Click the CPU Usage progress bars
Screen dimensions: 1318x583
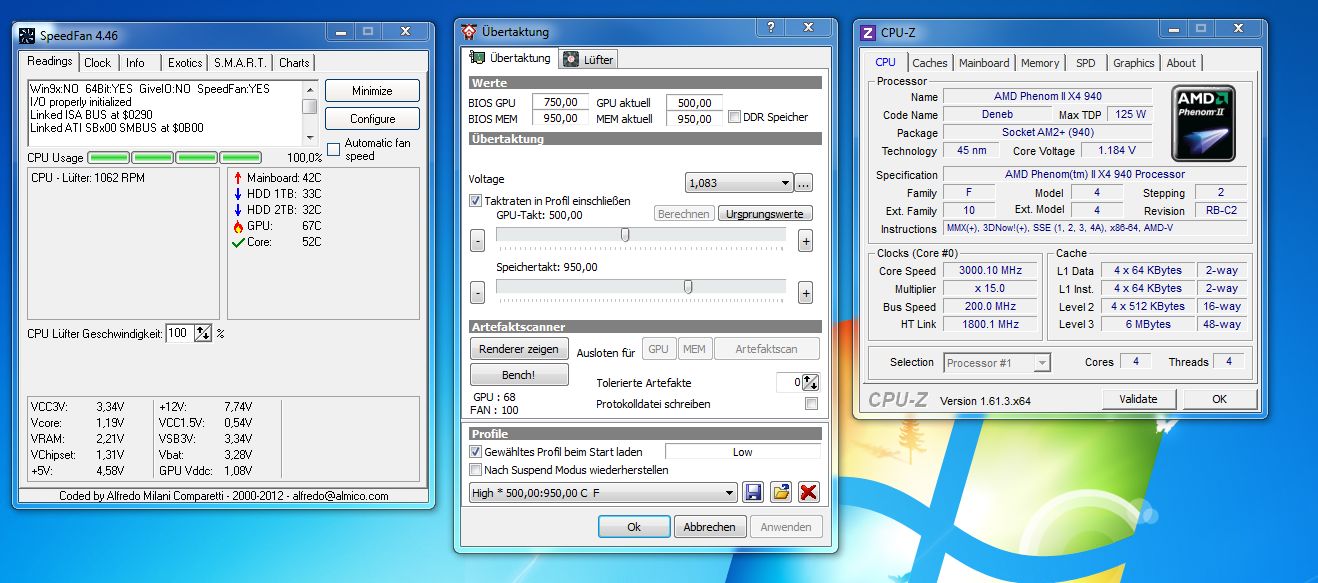click(x=175, y=157)
